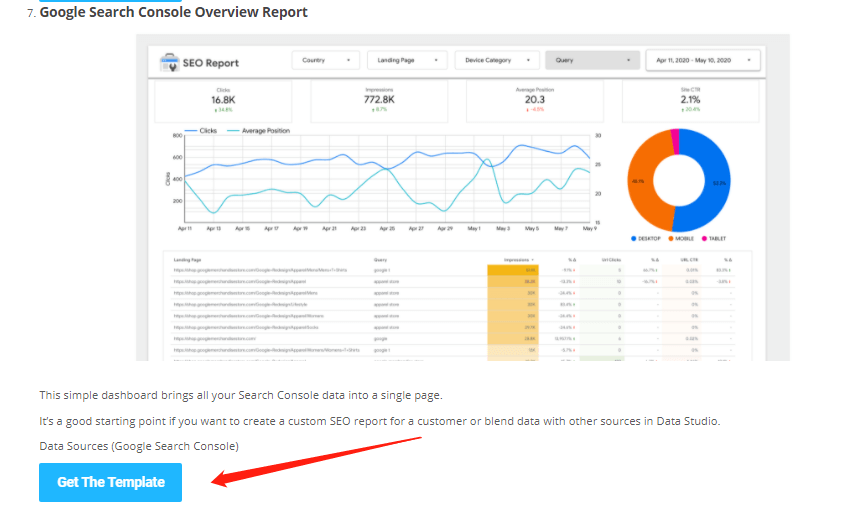Click the SEO Report logo icon
Image resolution: width=858 pixels, height=506 pixels.
(169, 62)
